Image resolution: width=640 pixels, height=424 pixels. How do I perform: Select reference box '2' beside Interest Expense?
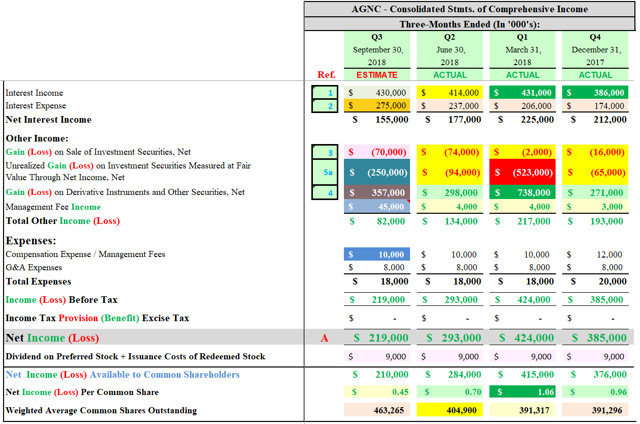[325, 106]
